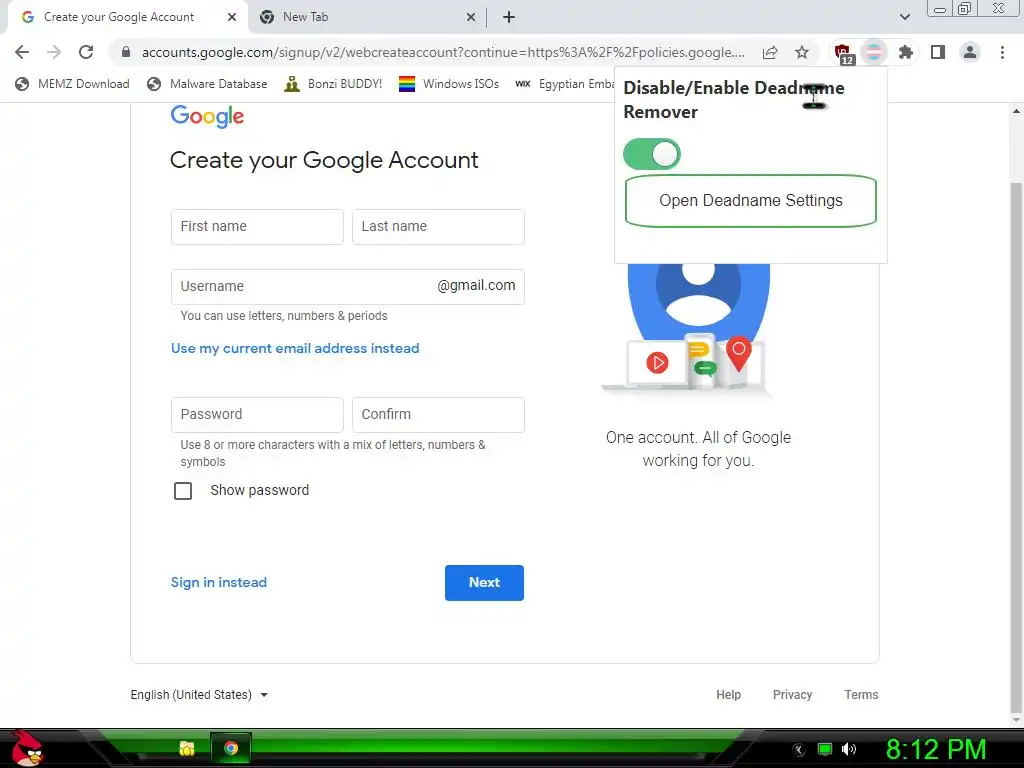Image resolution: width=1024 pixels, height=768 pixels.
Task: Open the volume speaker tray icon
Action: click(x=848, y=749)
